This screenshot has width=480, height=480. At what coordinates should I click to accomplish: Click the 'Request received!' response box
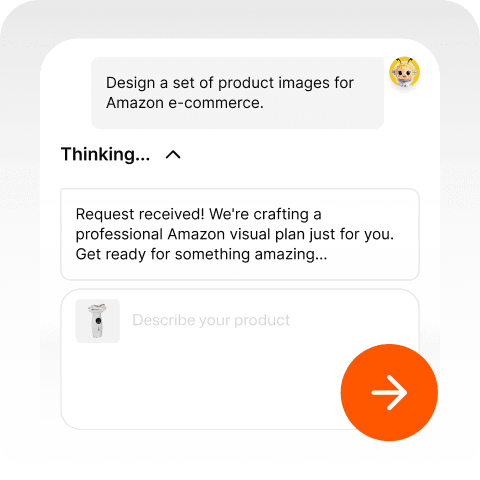[x=240, y=234]
